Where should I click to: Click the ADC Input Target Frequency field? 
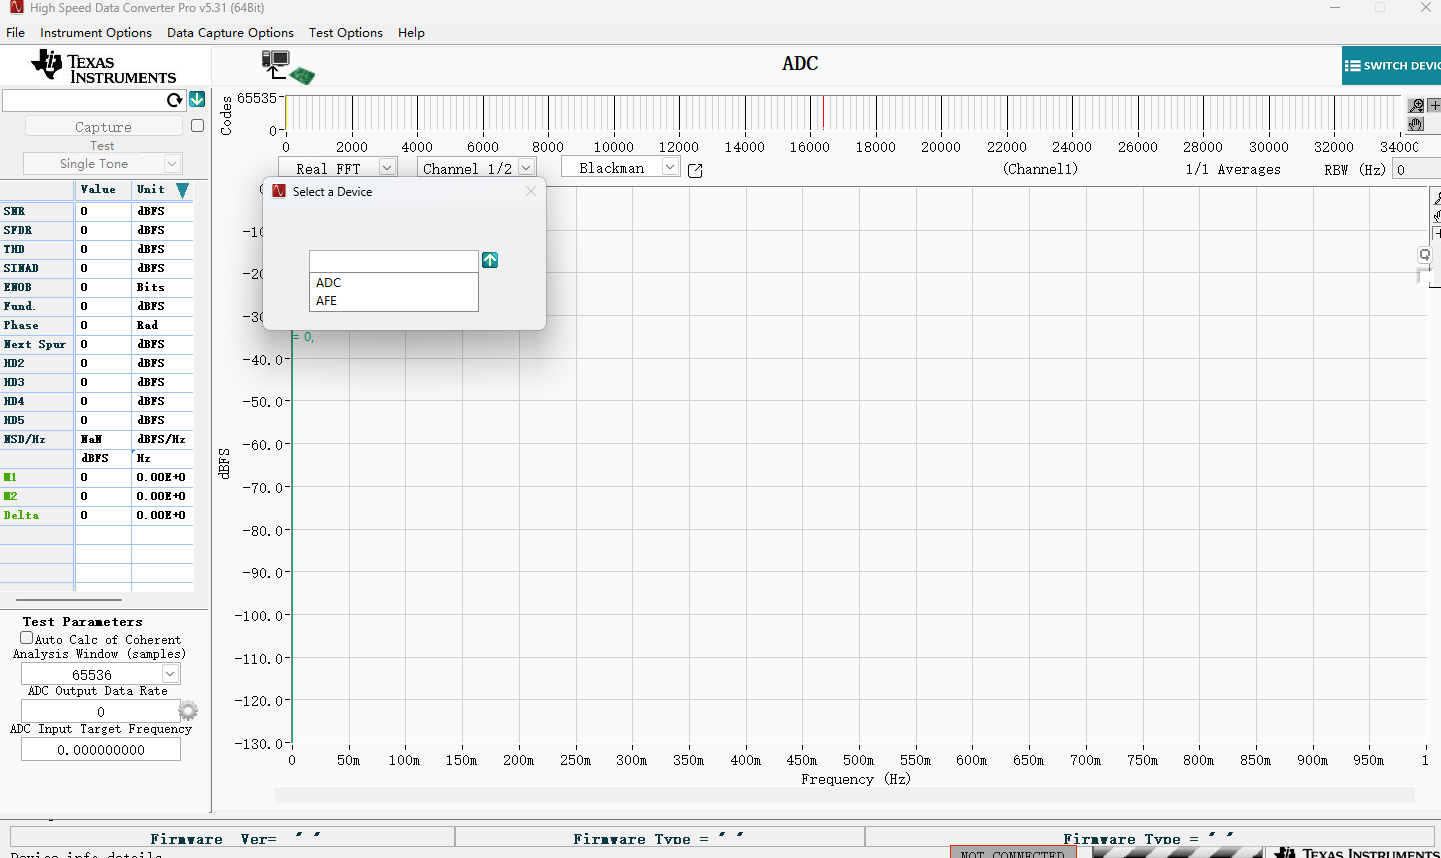pyautogui.click(x=101, y=749)
